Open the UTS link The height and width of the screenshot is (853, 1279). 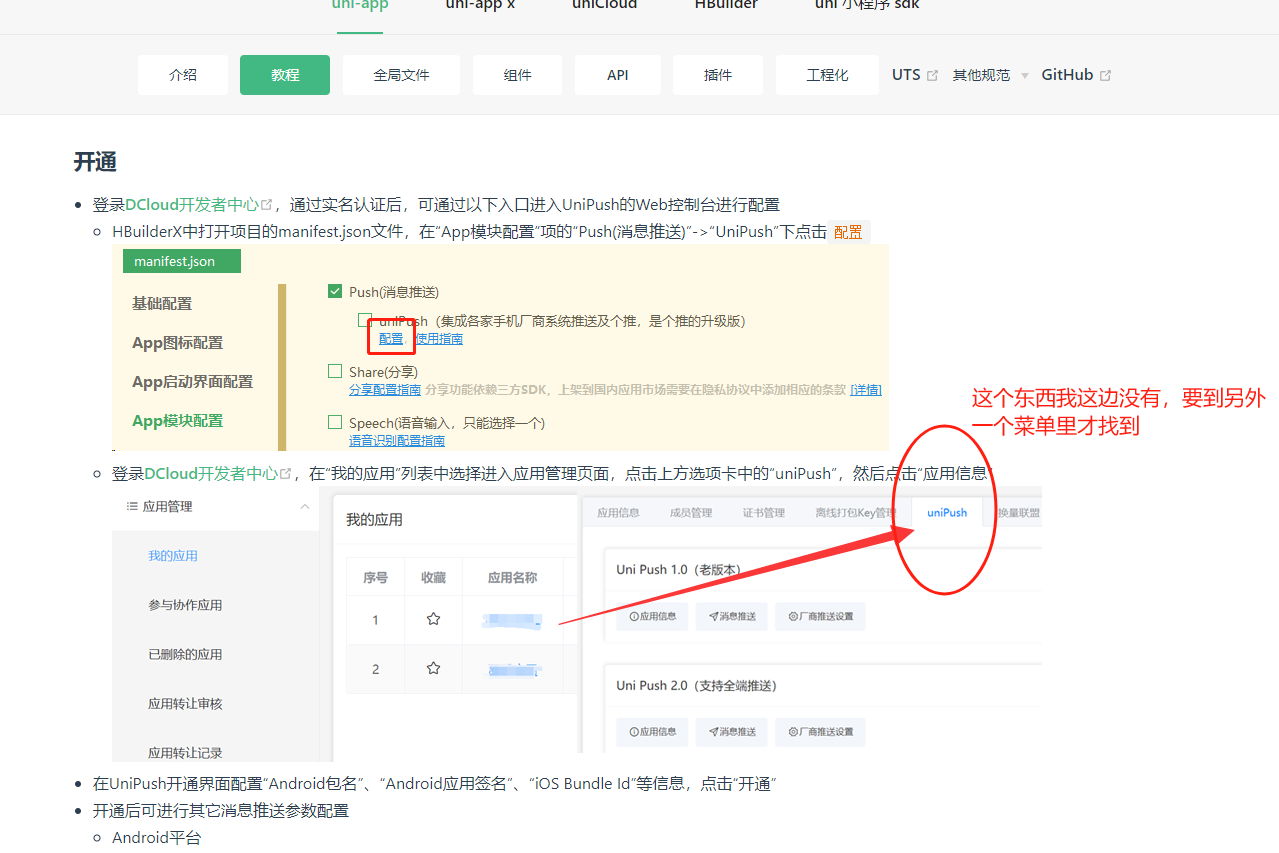(906, 75)
